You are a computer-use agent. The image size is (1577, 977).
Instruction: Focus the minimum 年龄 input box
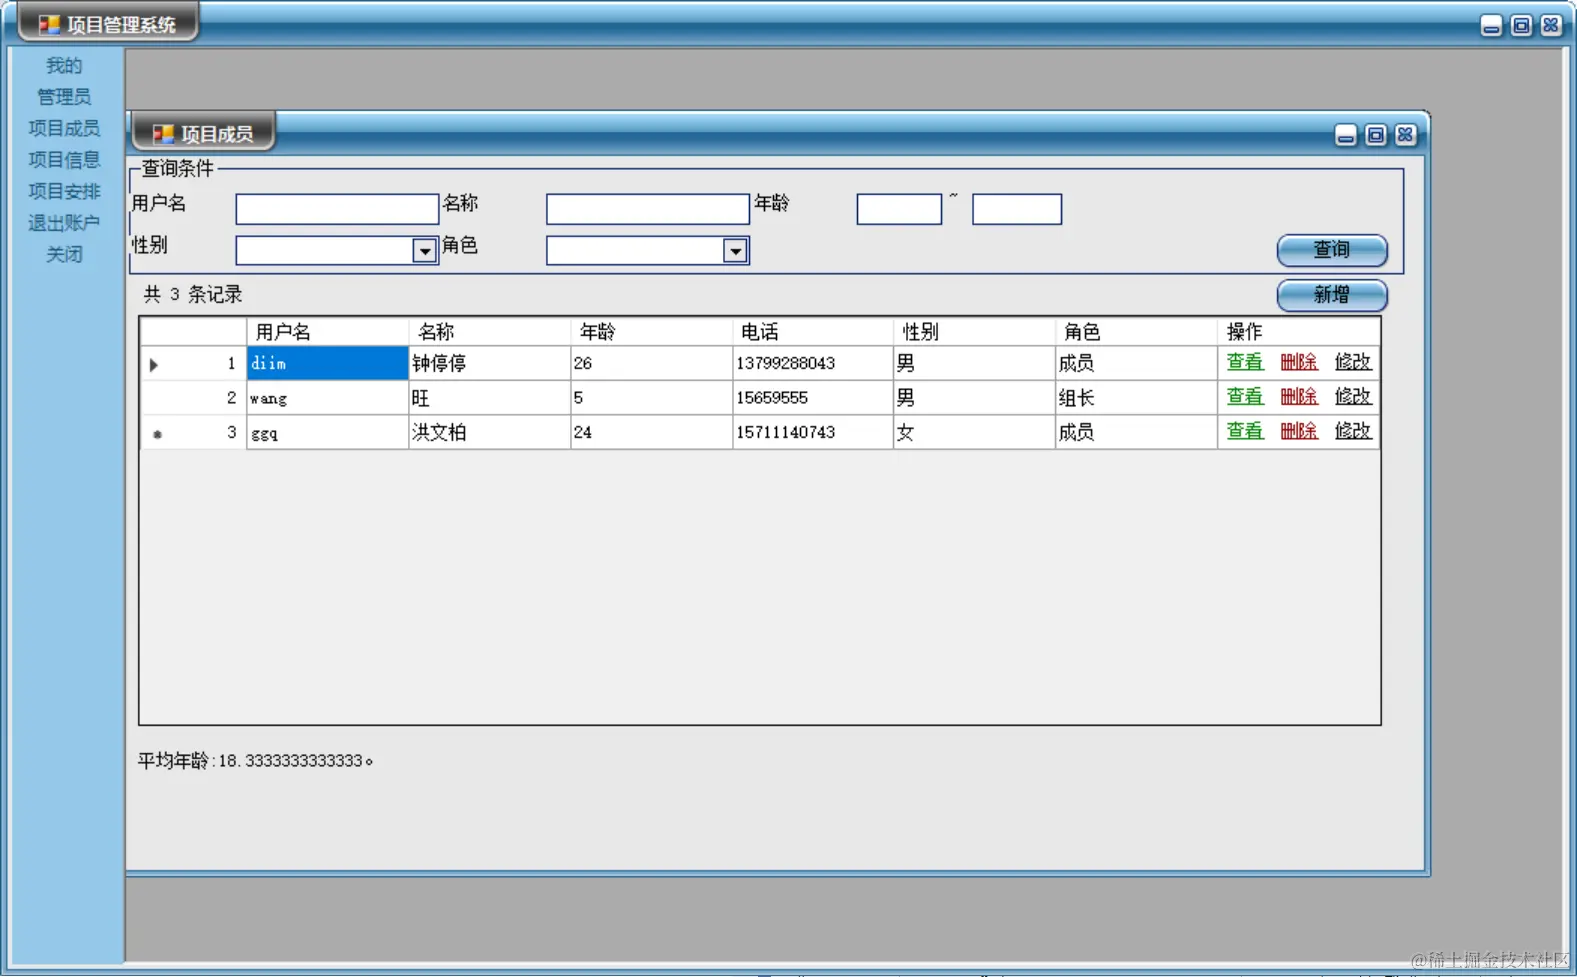tap(899, 209)
